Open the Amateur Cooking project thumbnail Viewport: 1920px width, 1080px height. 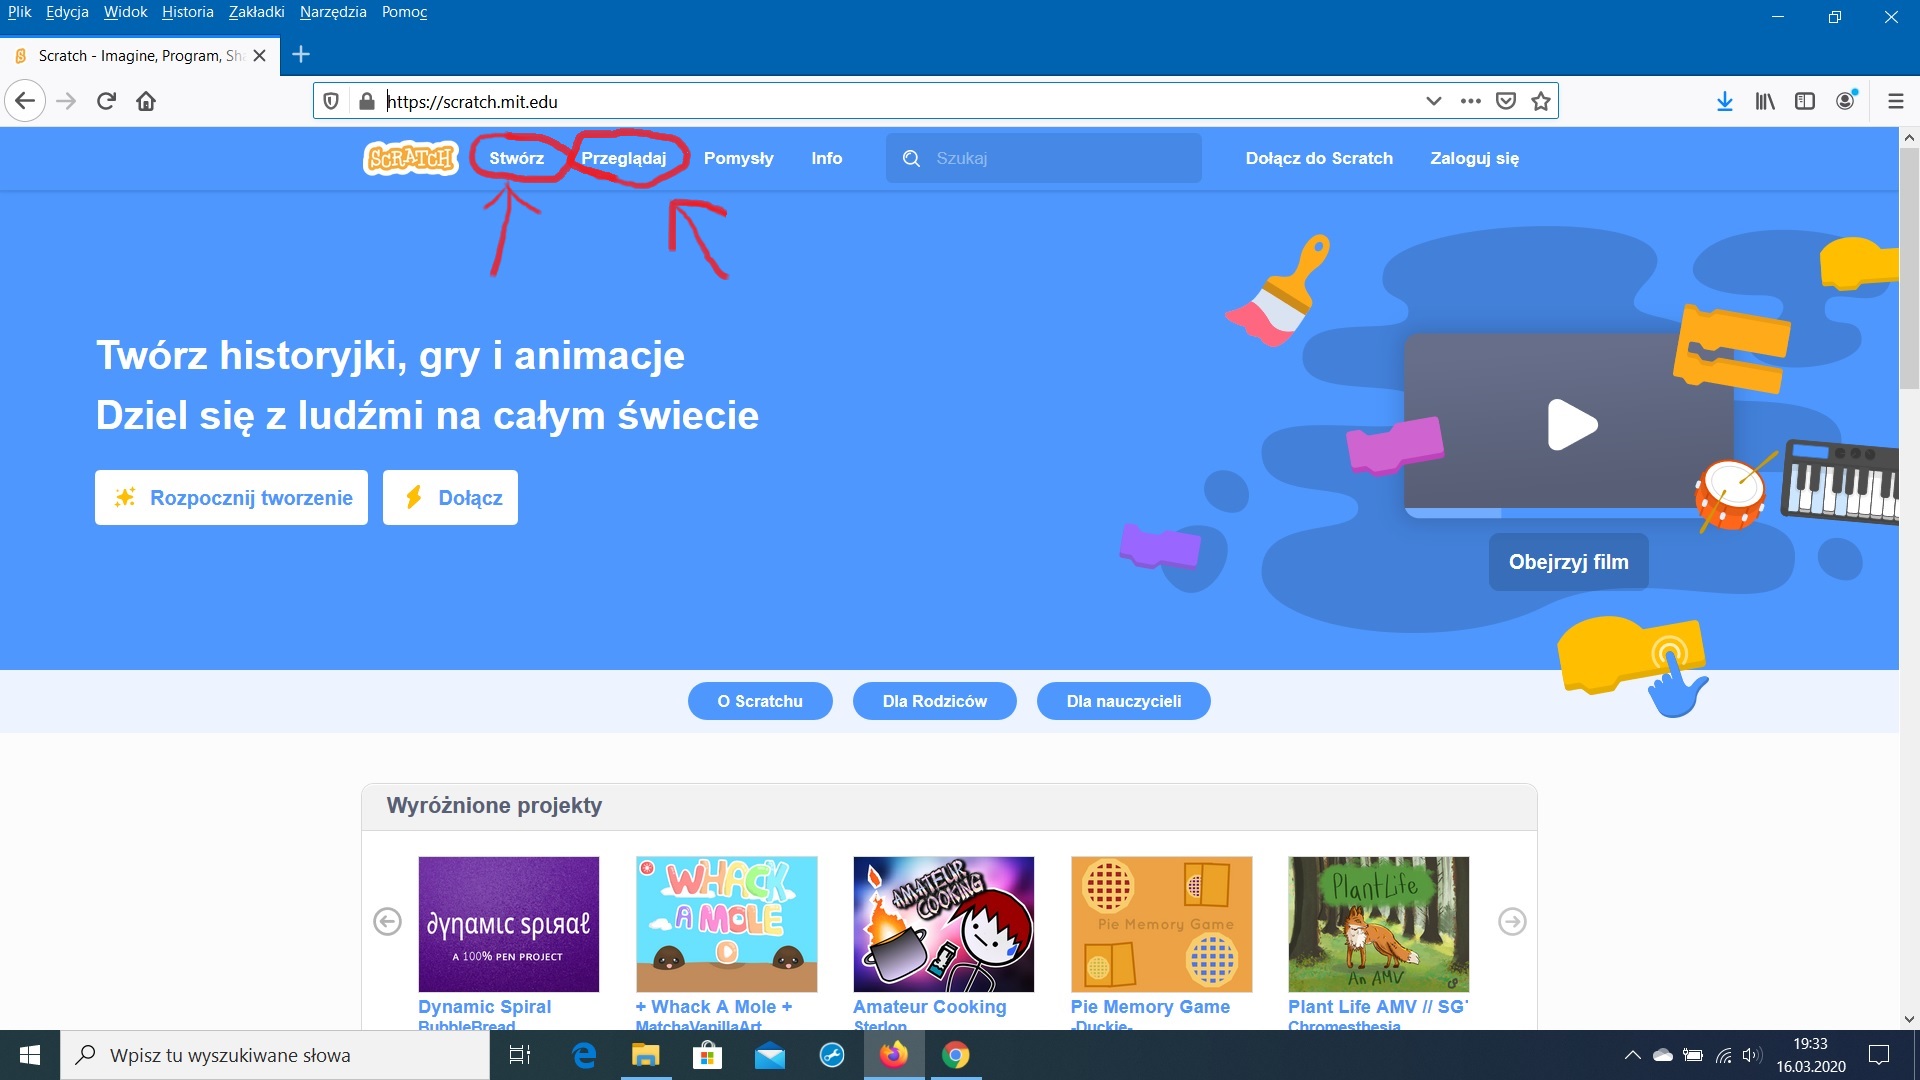(x=943, y=924)
